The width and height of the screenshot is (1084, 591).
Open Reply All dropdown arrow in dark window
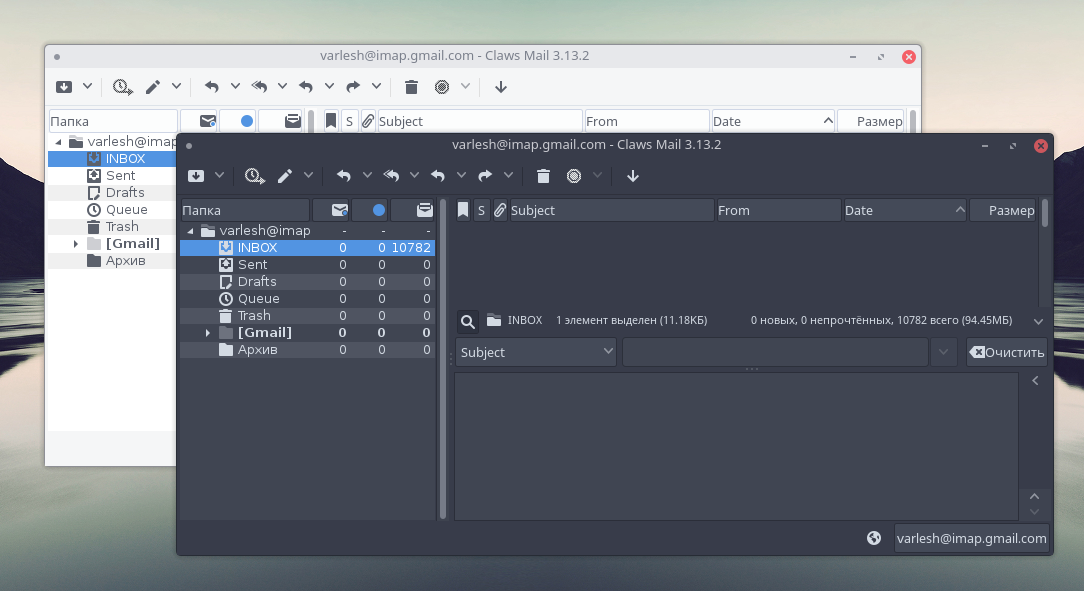click(x=414, y=176)
